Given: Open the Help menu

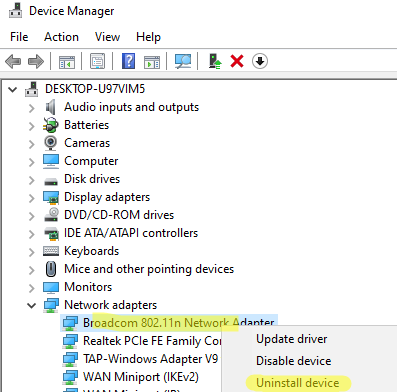Looking at the screenshot, I should [x=148, y=37].
